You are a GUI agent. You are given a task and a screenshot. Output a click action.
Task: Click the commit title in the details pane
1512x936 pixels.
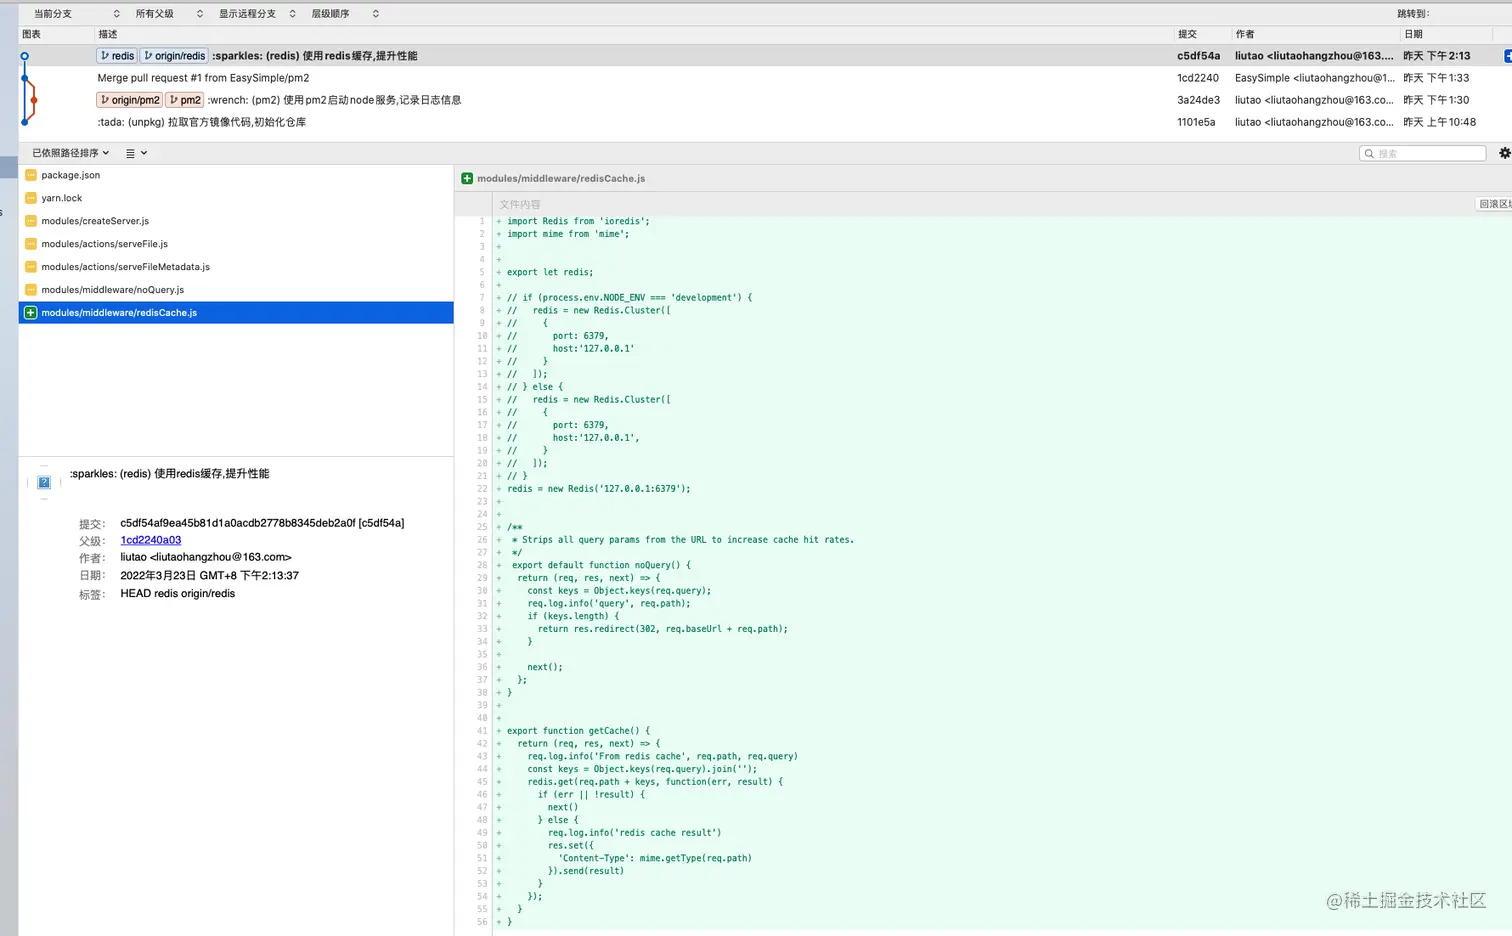170,474
